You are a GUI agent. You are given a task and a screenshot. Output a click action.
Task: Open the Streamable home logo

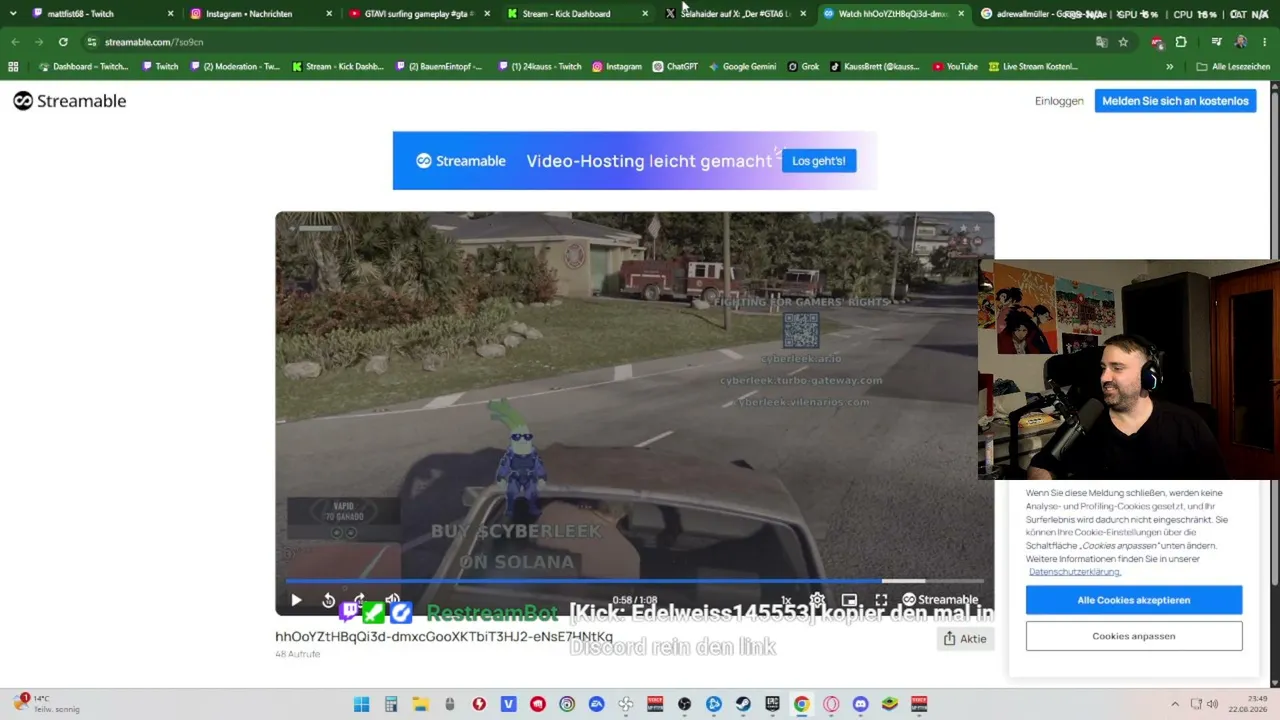pos(70,101)
